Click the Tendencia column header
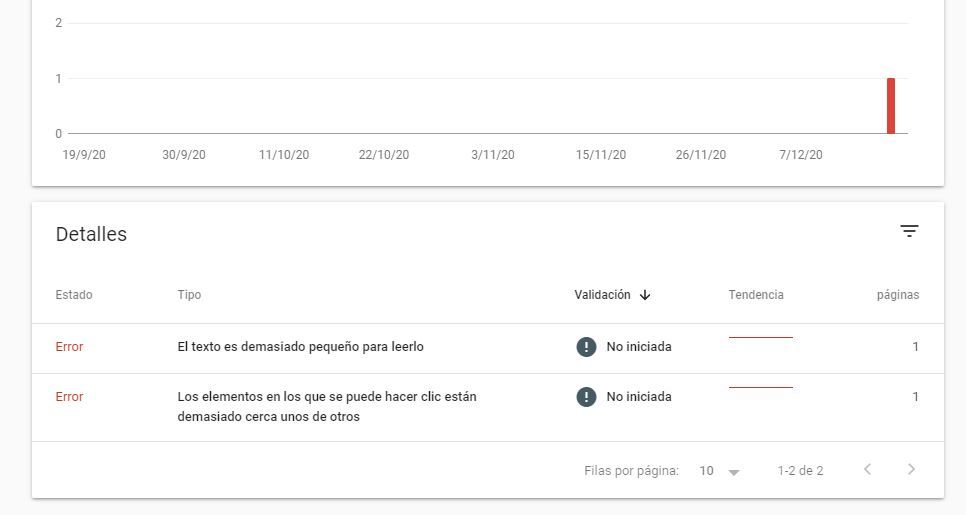This screenshot has height=515, width=966. pyautogui.click(x=756, y=295)
